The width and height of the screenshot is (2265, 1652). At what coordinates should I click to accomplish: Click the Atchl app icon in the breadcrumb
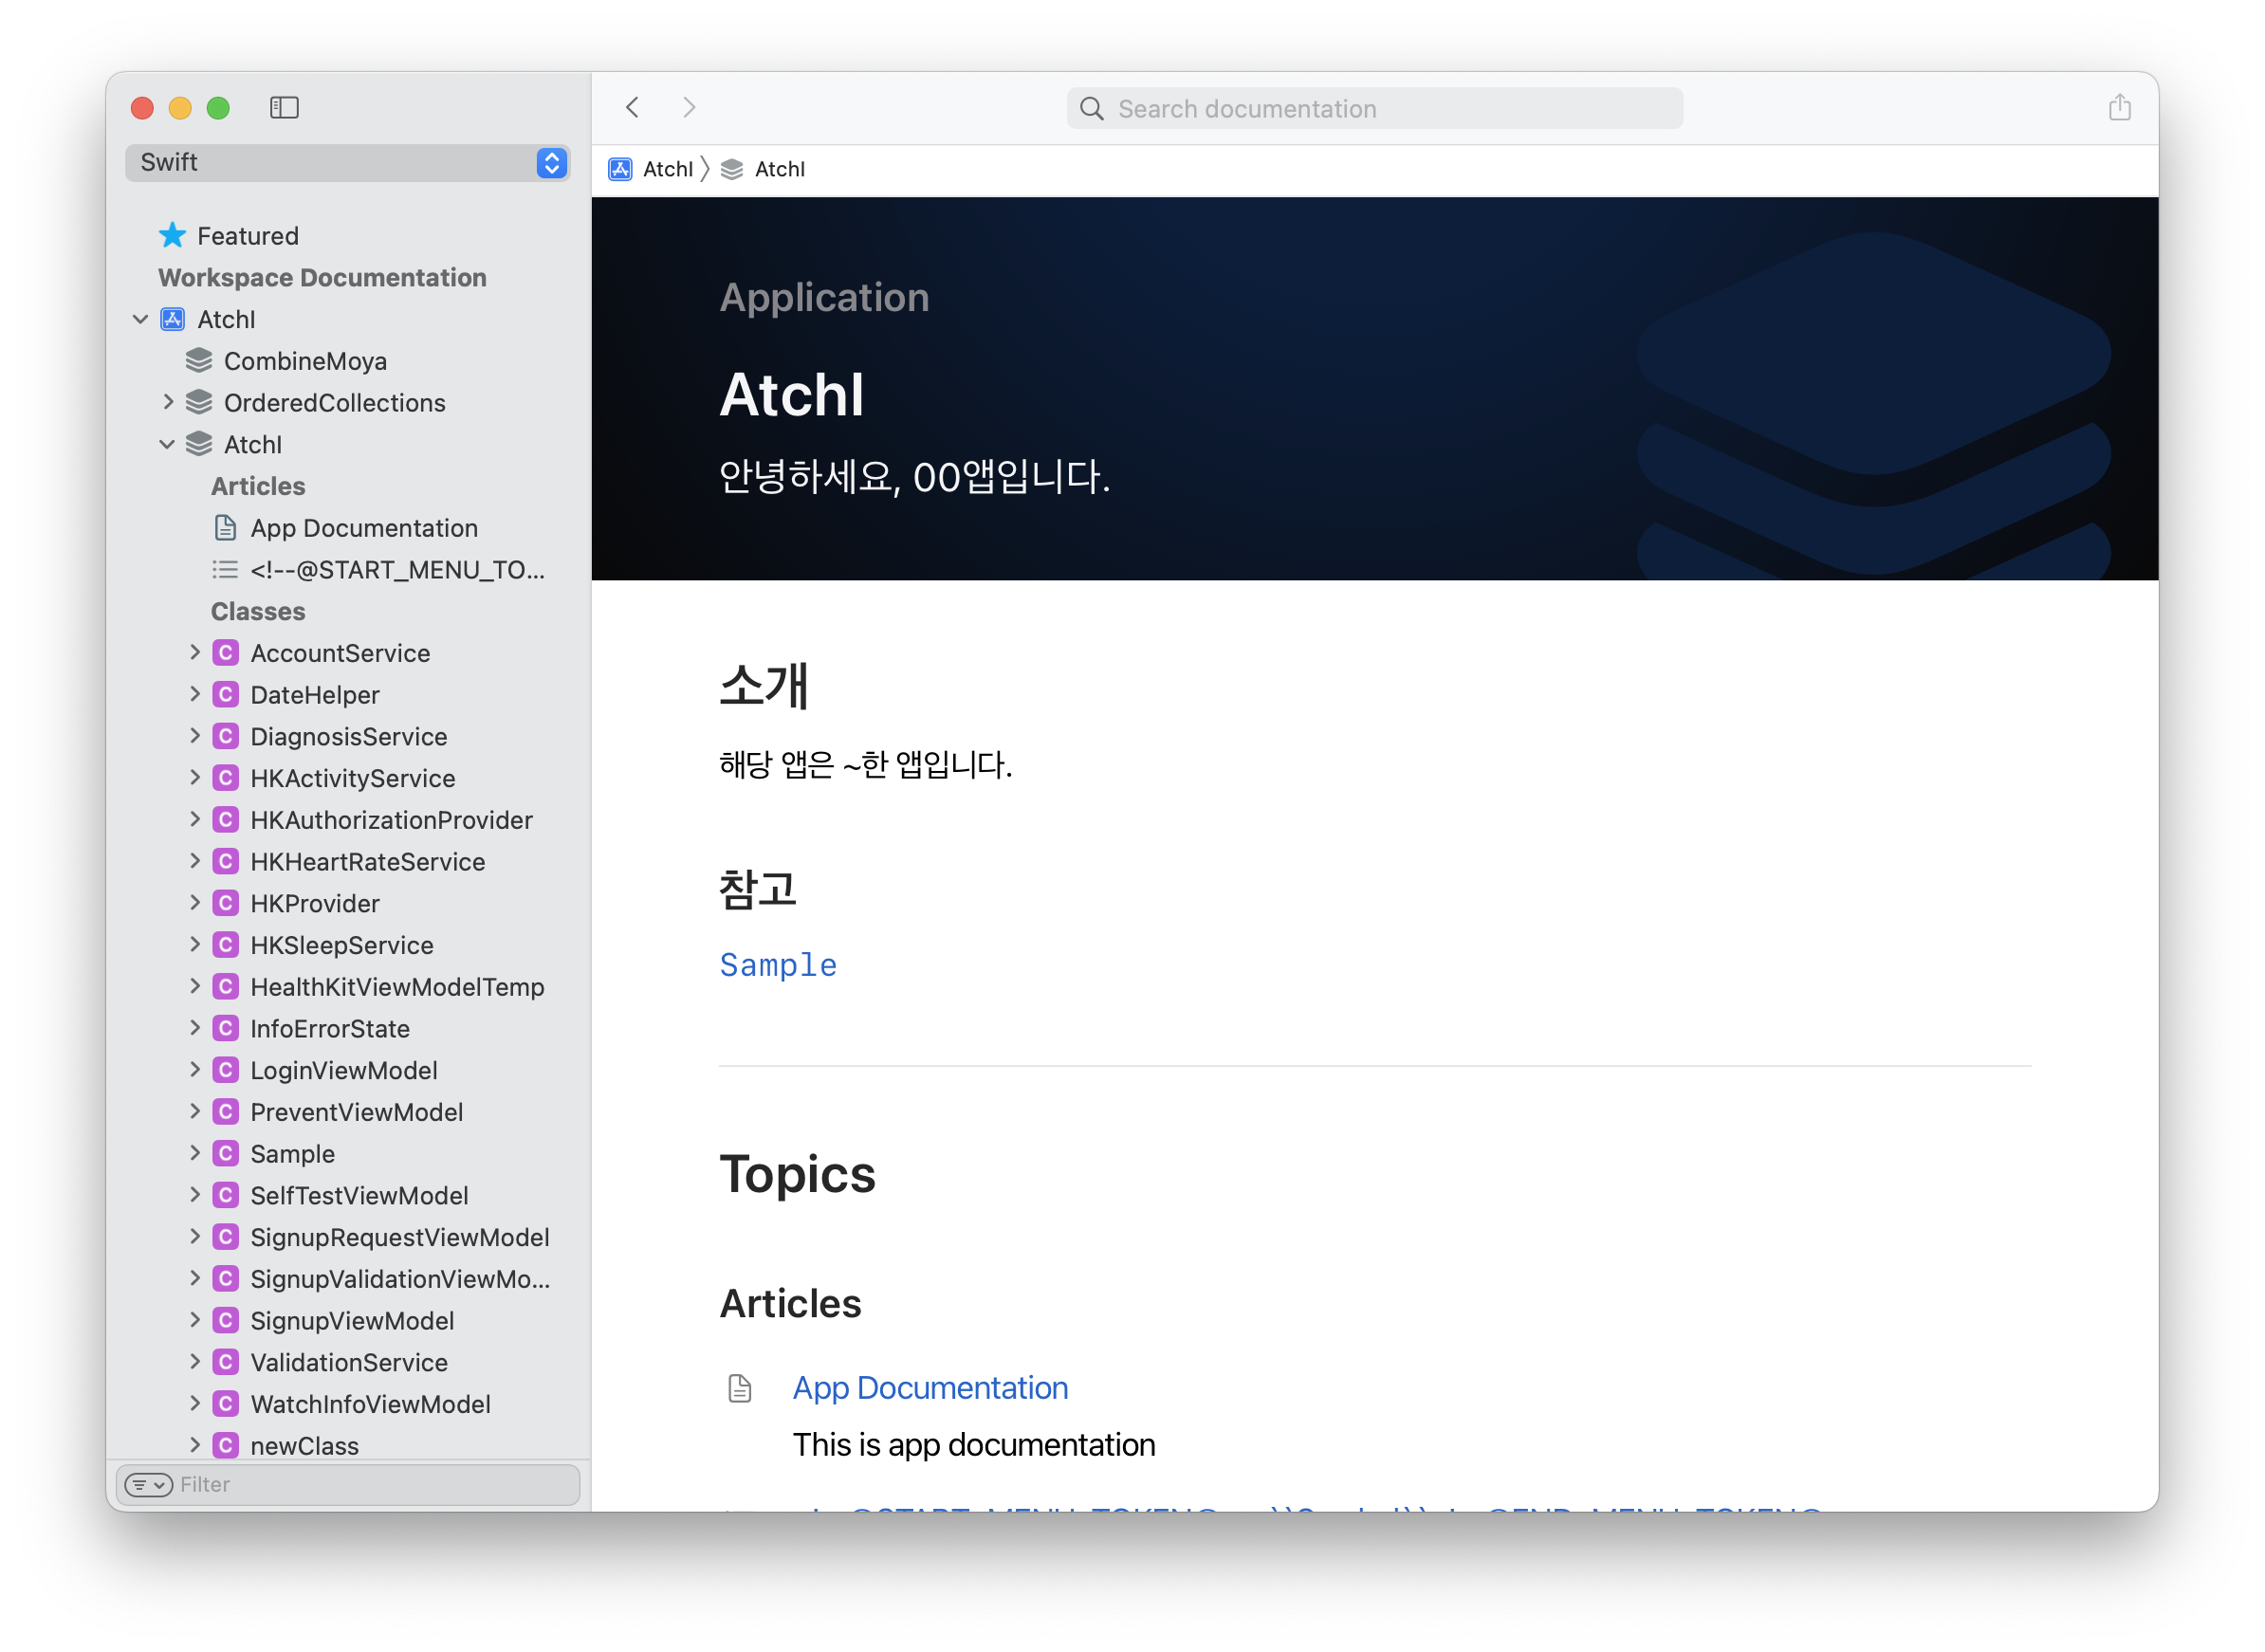click(620, 169)
